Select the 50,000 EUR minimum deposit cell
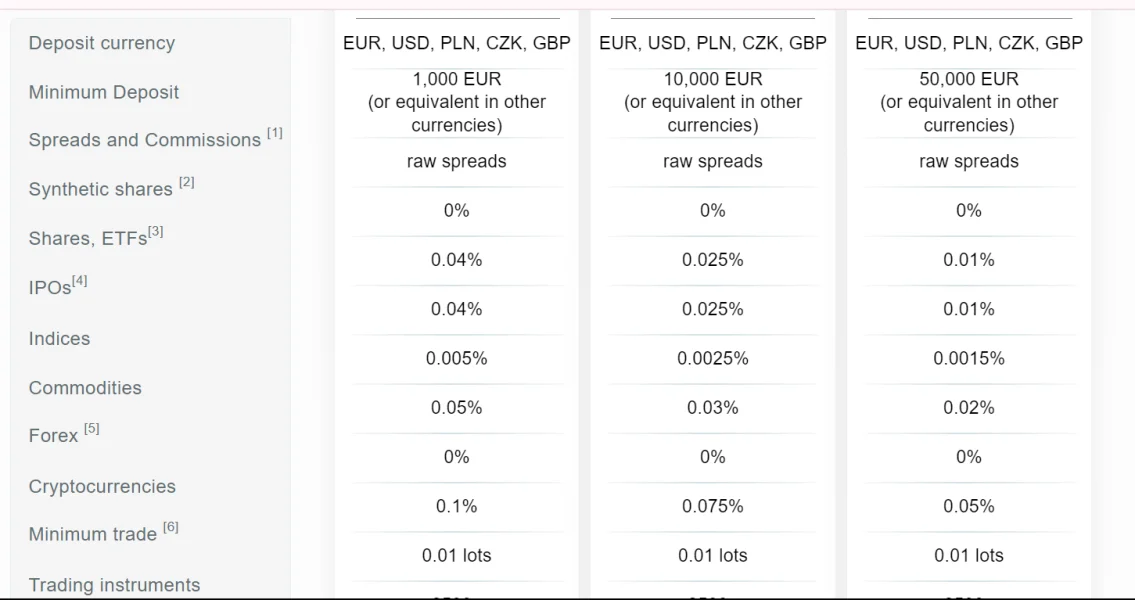1135x600 pixels. tap(968, 102)
